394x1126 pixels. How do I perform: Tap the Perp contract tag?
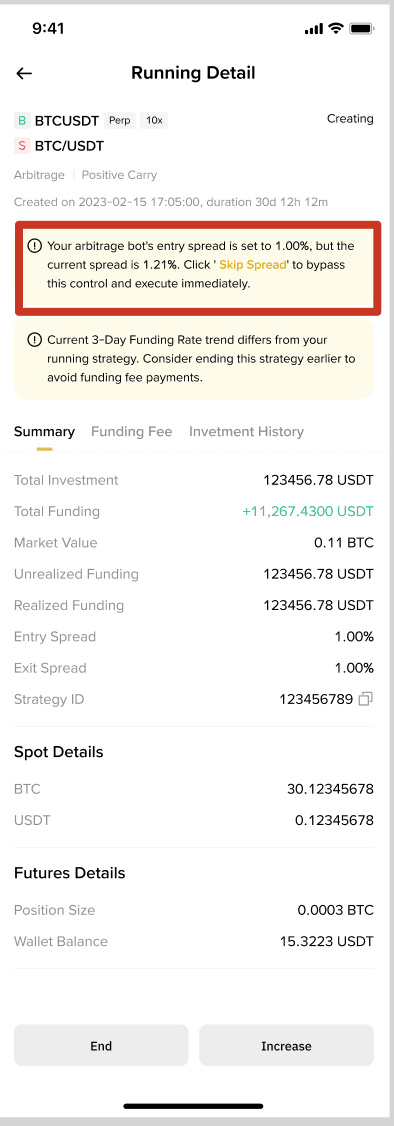click(x=120, y=121)
